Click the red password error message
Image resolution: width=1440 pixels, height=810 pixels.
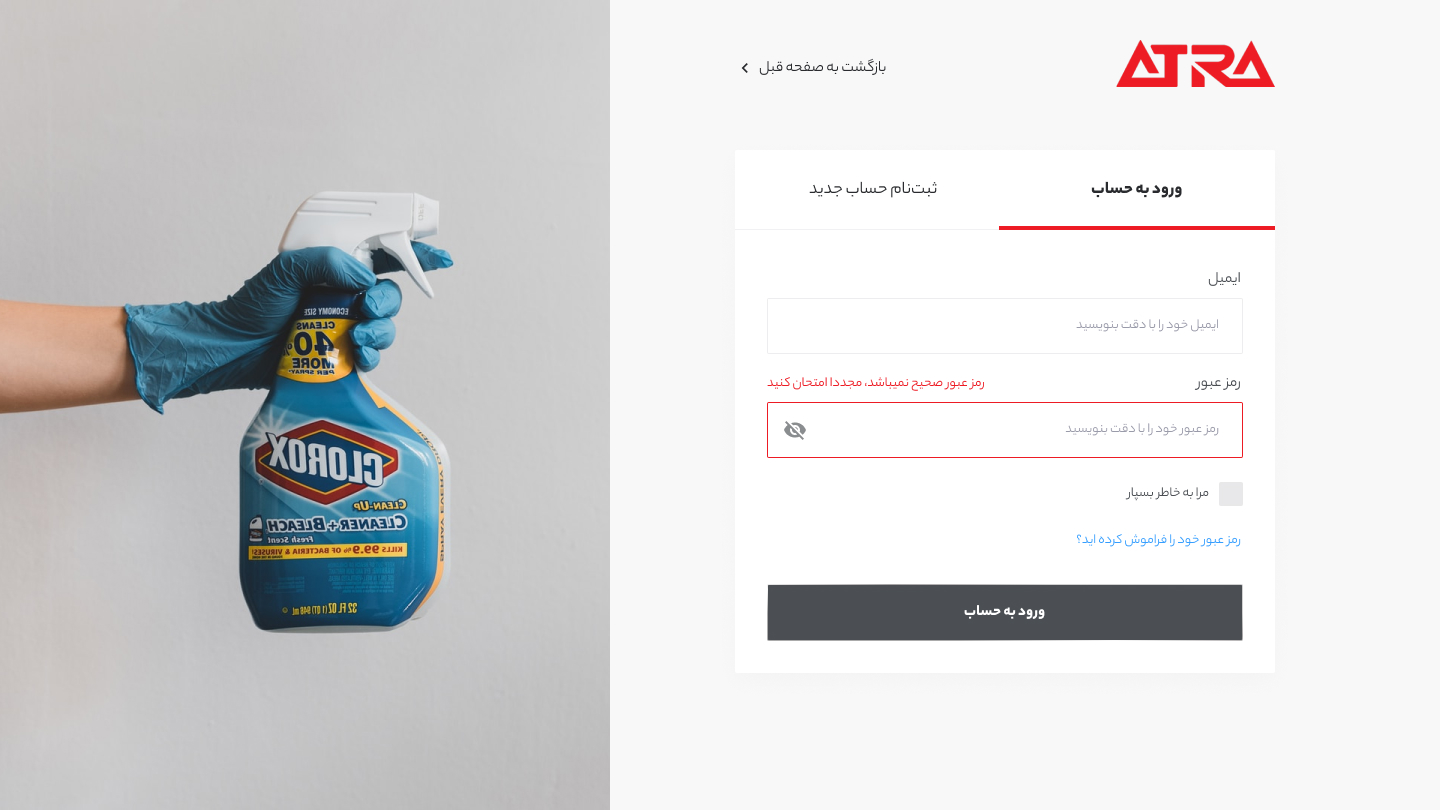(876, 382)
